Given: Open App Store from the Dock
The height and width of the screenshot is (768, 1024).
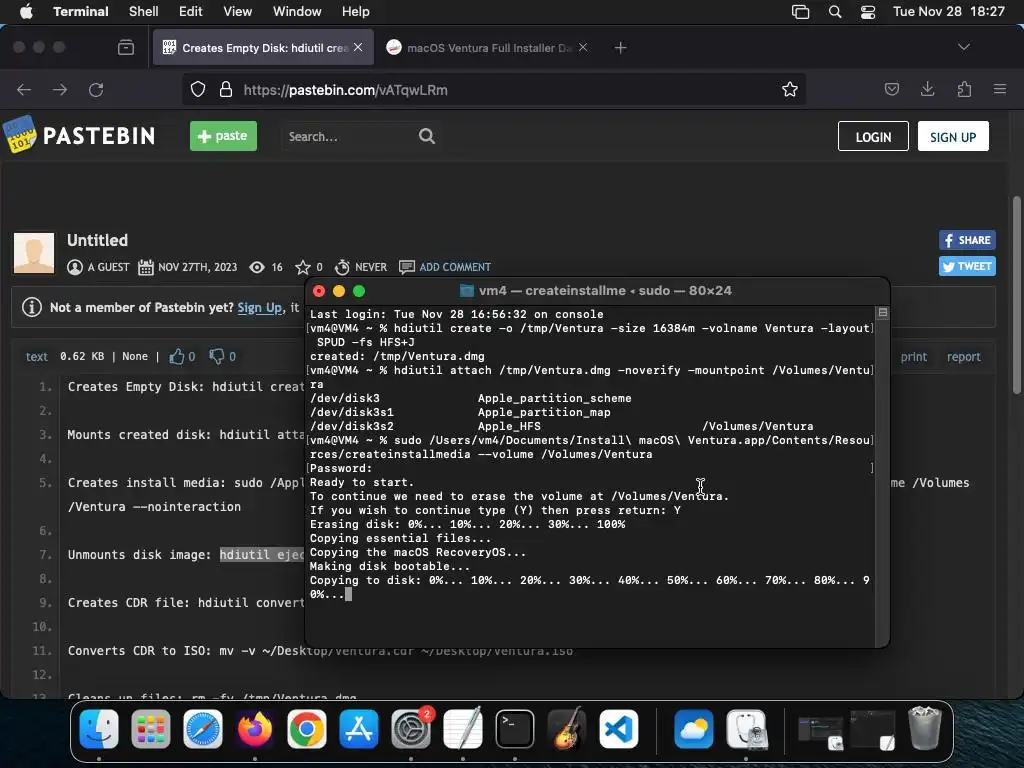Looking at the screenshot, I should click(359, 729).
